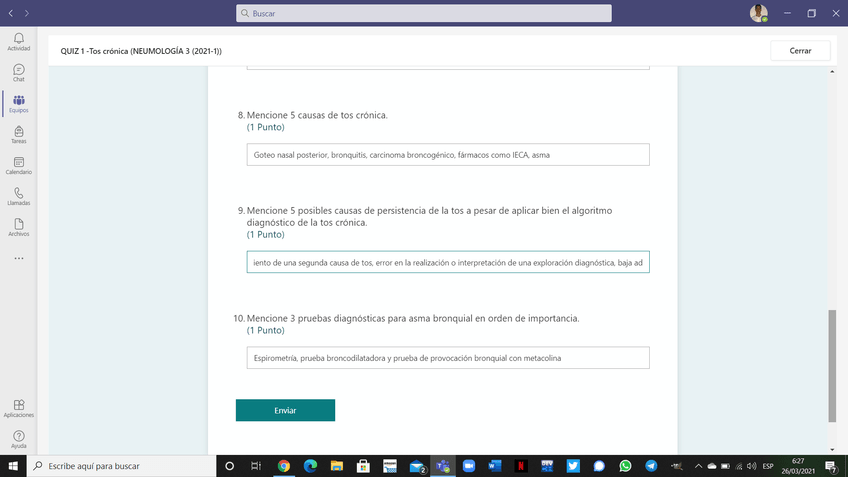Open WhatsApp from the taskbar
This screenshot has height=477, width=848.
point(625,466)
